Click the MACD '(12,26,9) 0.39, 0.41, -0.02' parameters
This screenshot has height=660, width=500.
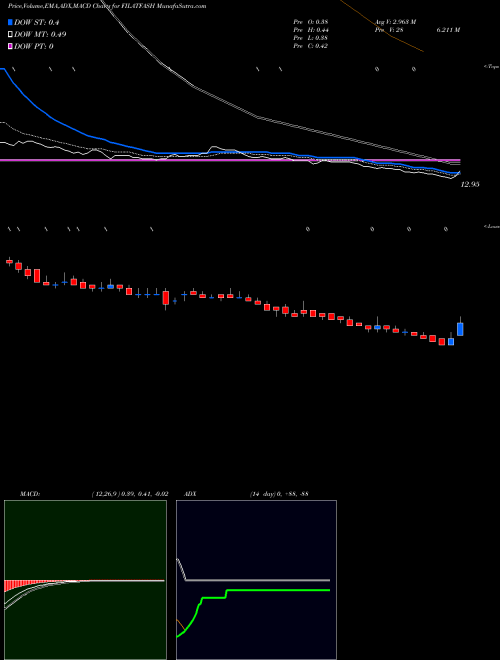click(130, 494)
